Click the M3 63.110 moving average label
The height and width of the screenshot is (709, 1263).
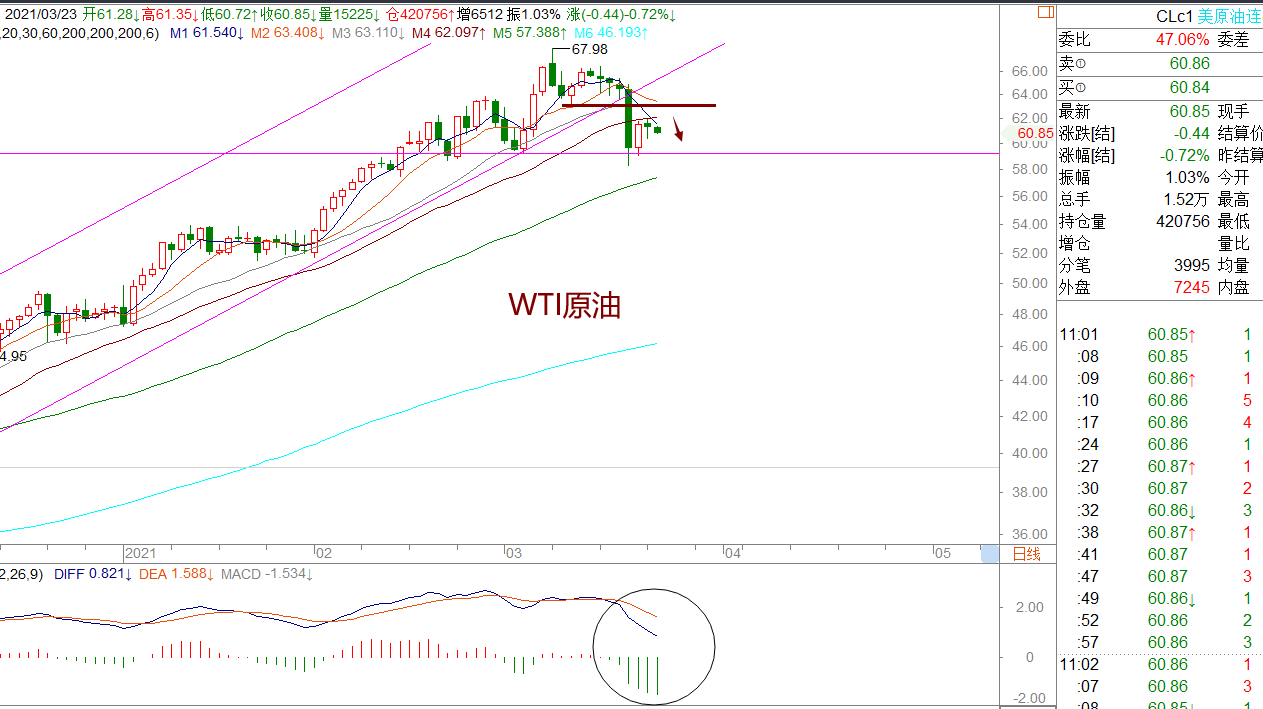click(368, 33)
